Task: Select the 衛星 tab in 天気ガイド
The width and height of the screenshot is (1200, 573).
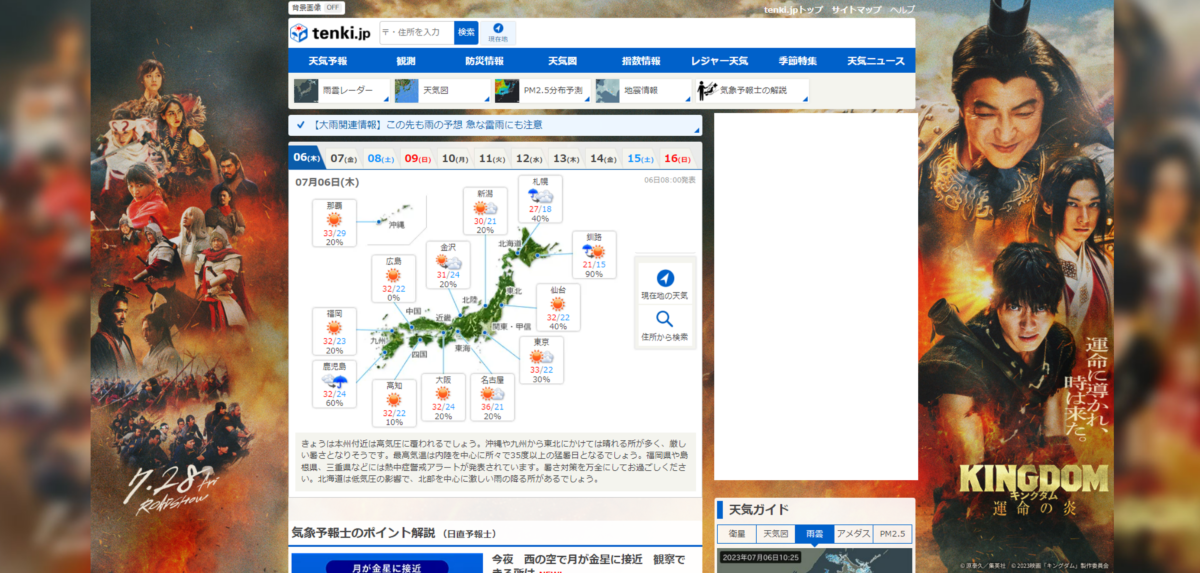Action: click(736, 534)
